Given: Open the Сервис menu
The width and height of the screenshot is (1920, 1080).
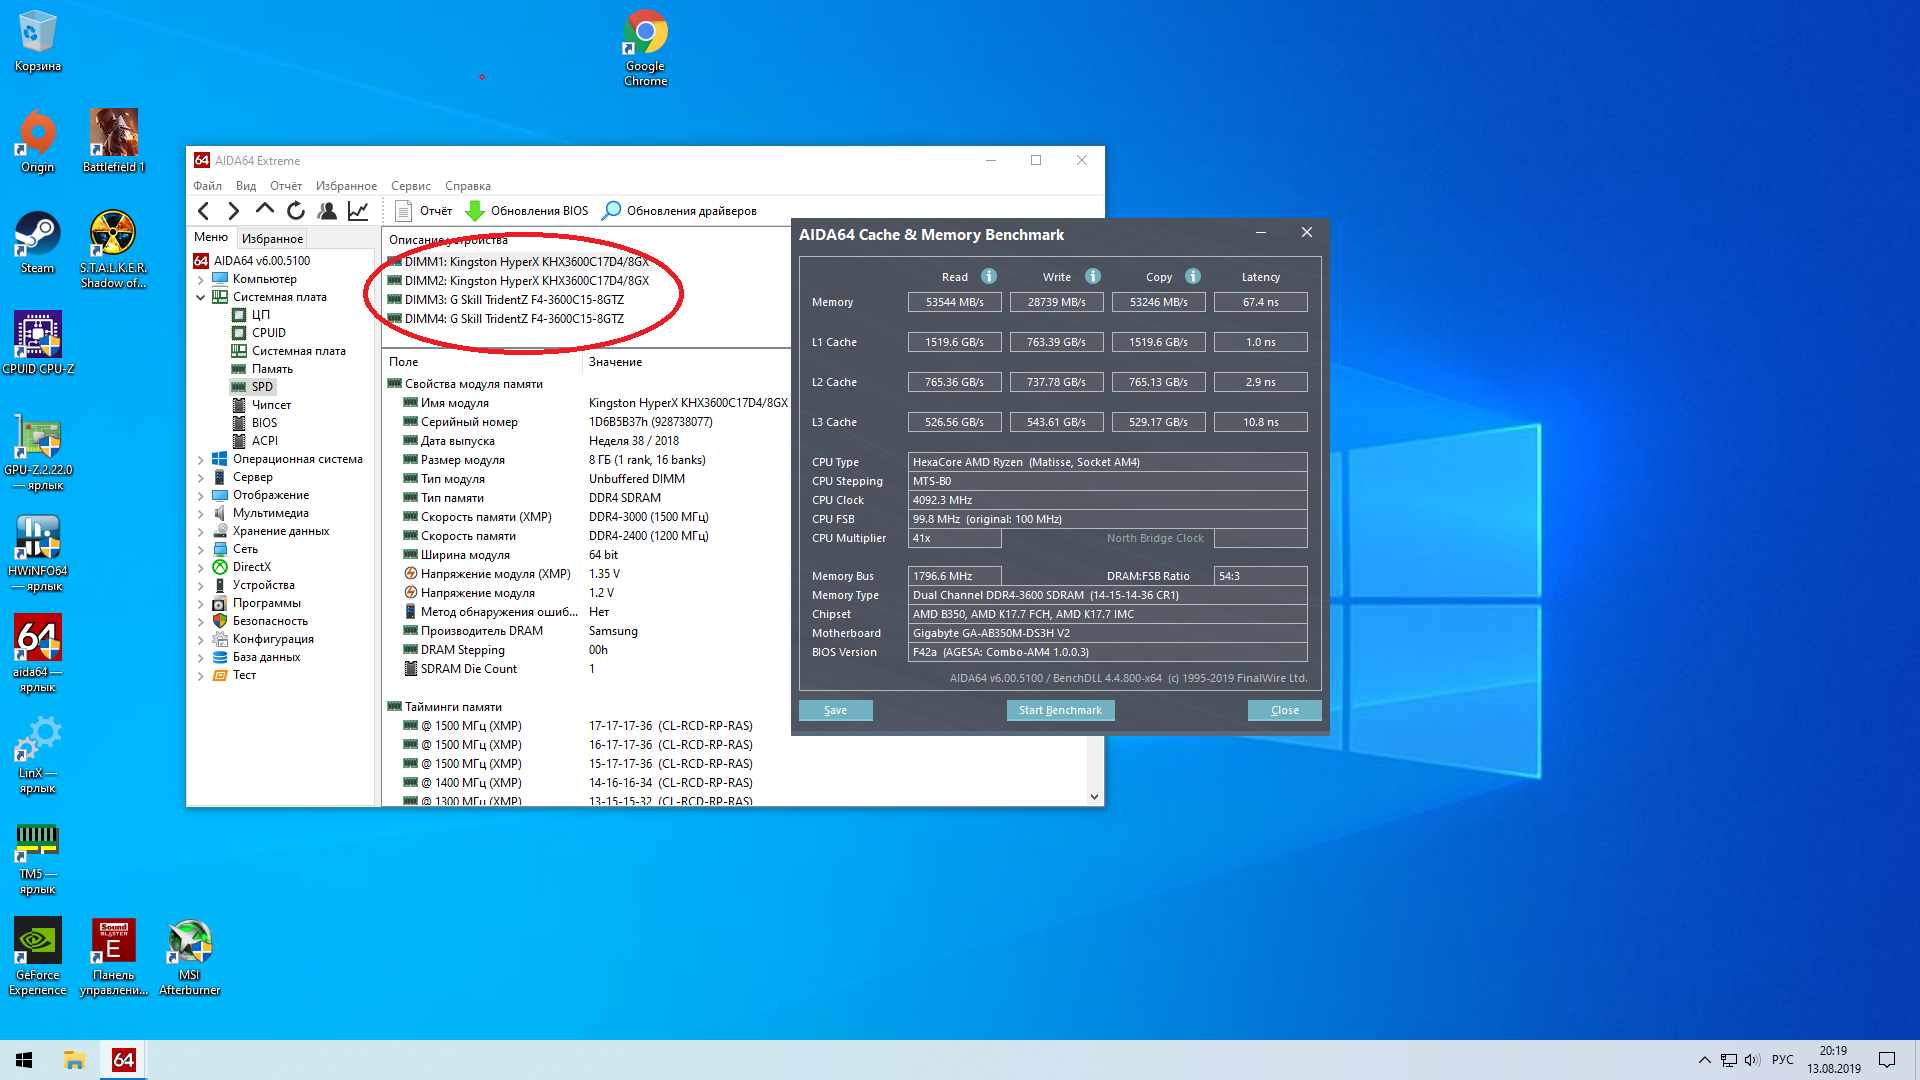Looking at the screenshot, I should (410, 186).
